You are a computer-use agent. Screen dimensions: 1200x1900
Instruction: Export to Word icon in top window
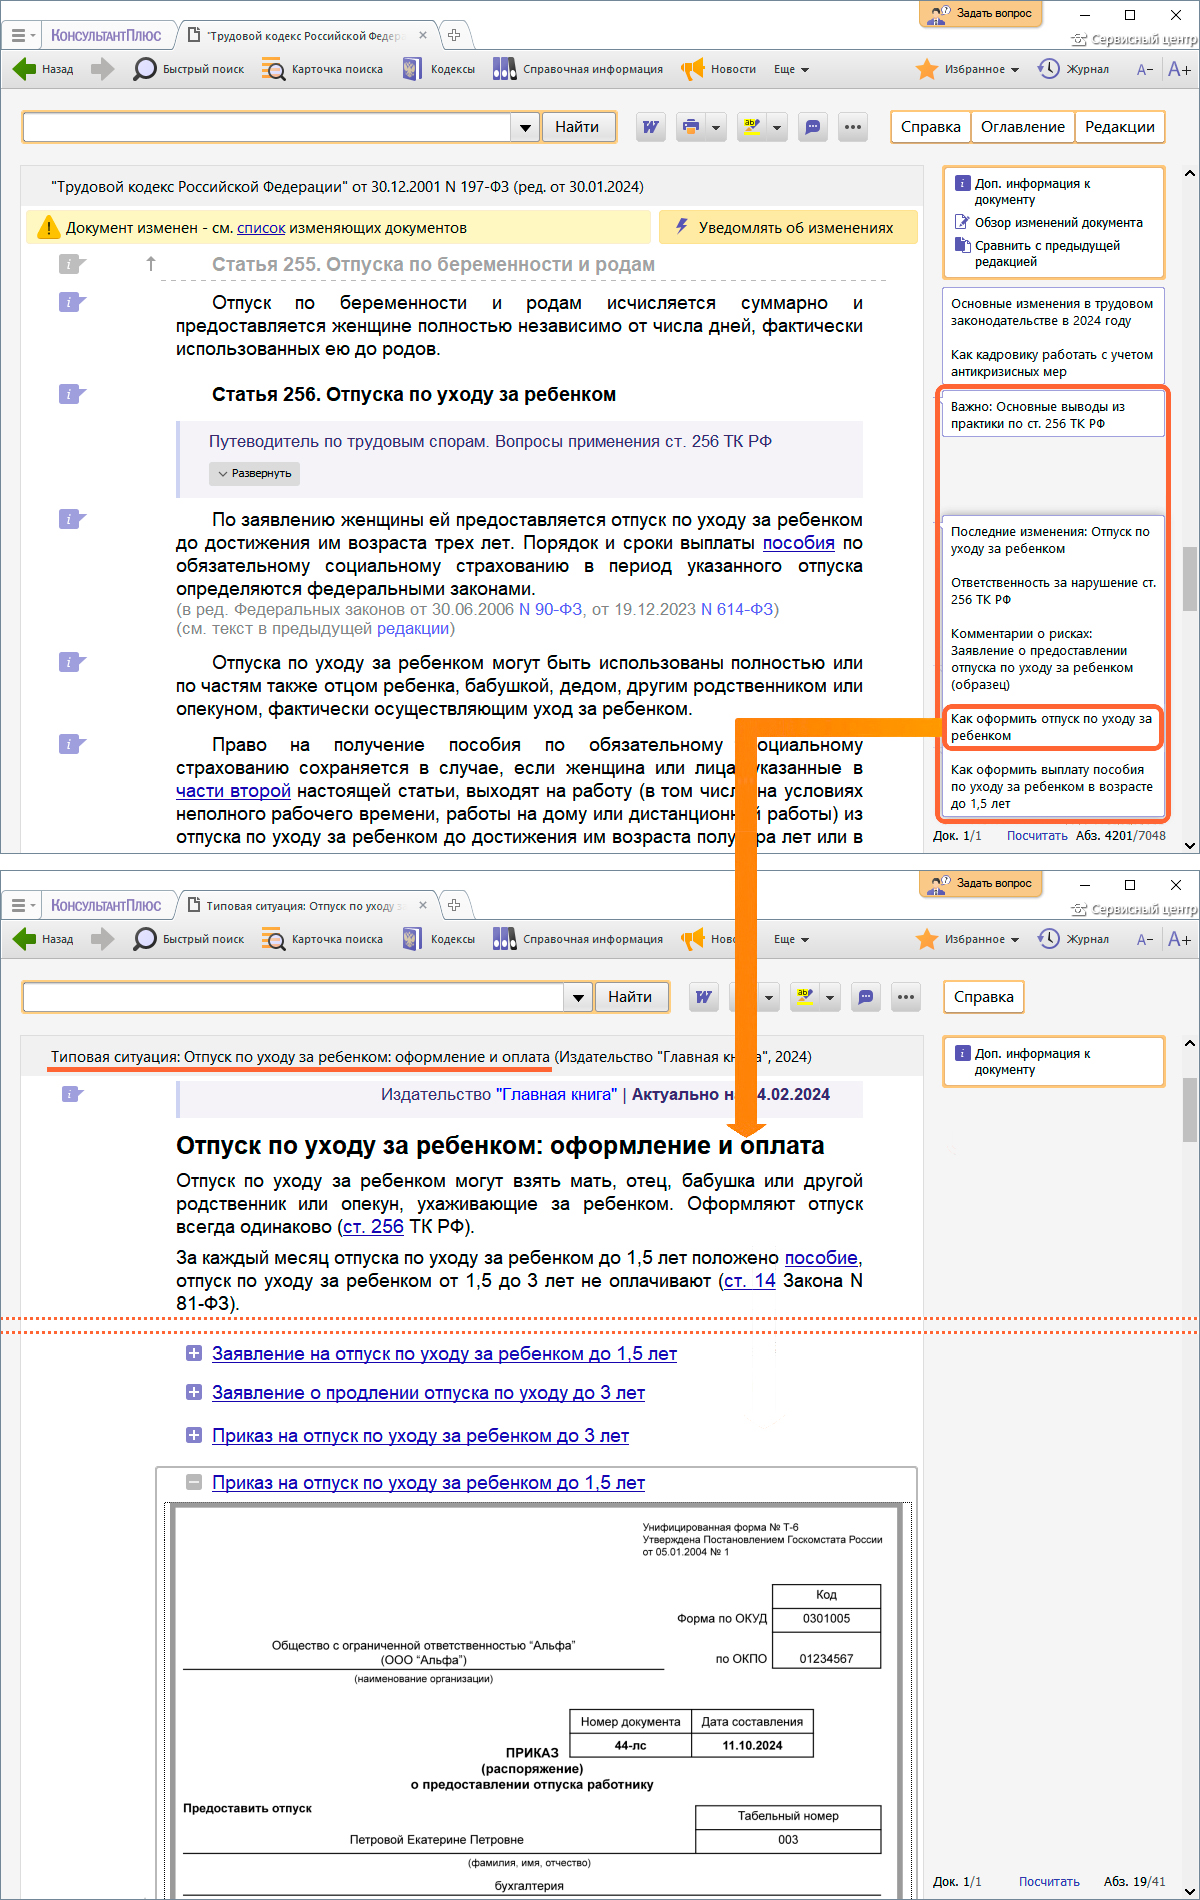coord(651,127)
